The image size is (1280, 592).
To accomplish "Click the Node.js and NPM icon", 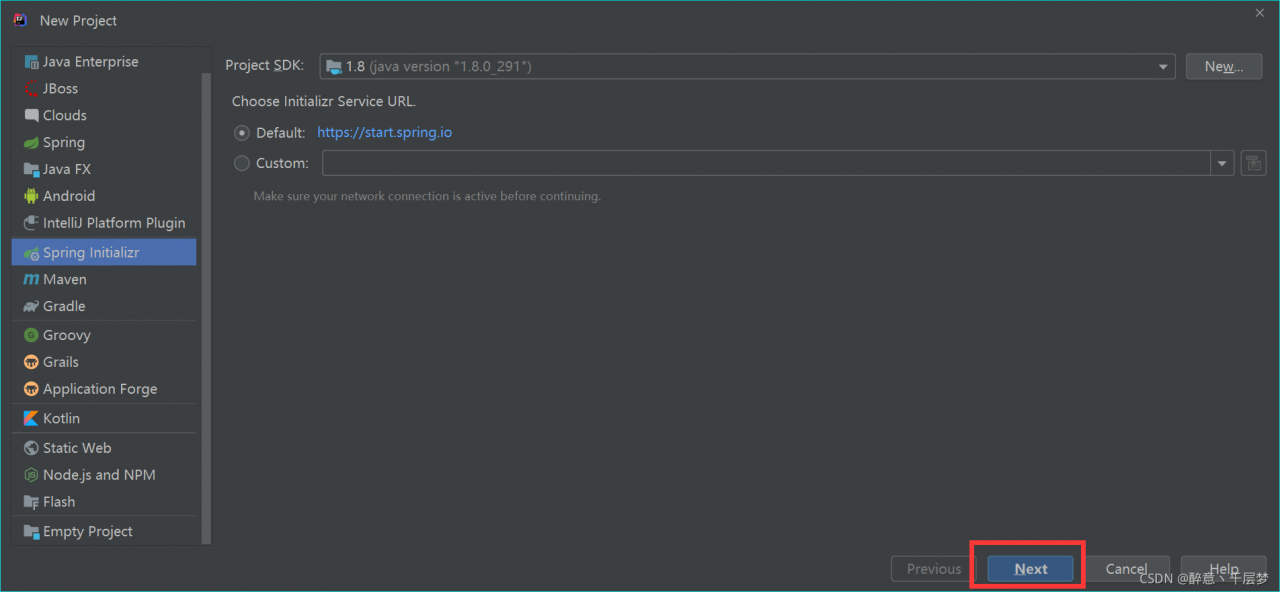I will (x=31, y=476).
